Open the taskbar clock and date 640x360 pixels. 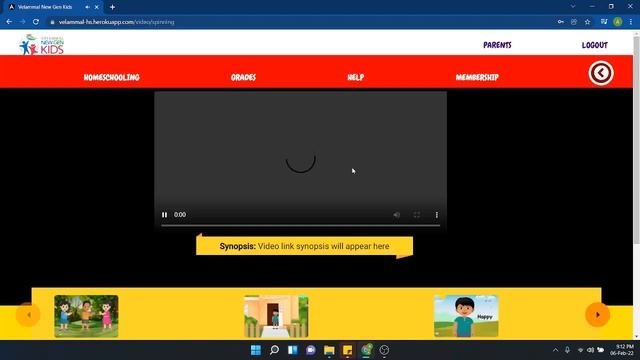click(x=622, y=350)
